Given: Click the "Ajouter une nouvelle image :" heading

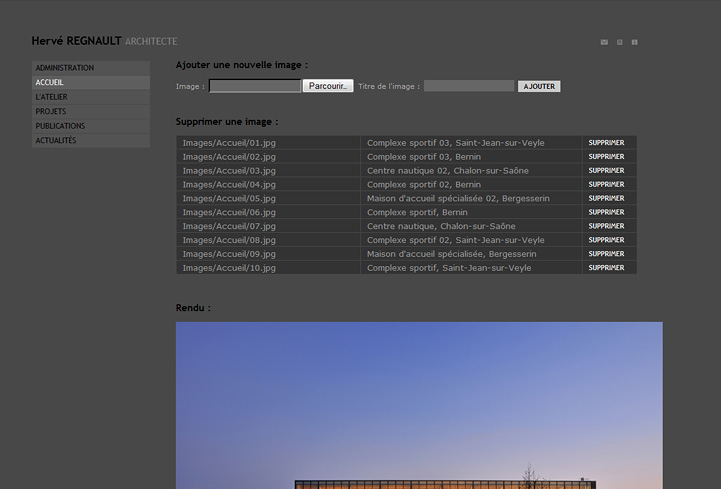Looking at the screenshot, I should pyautogui.click(x=241, y=65).
